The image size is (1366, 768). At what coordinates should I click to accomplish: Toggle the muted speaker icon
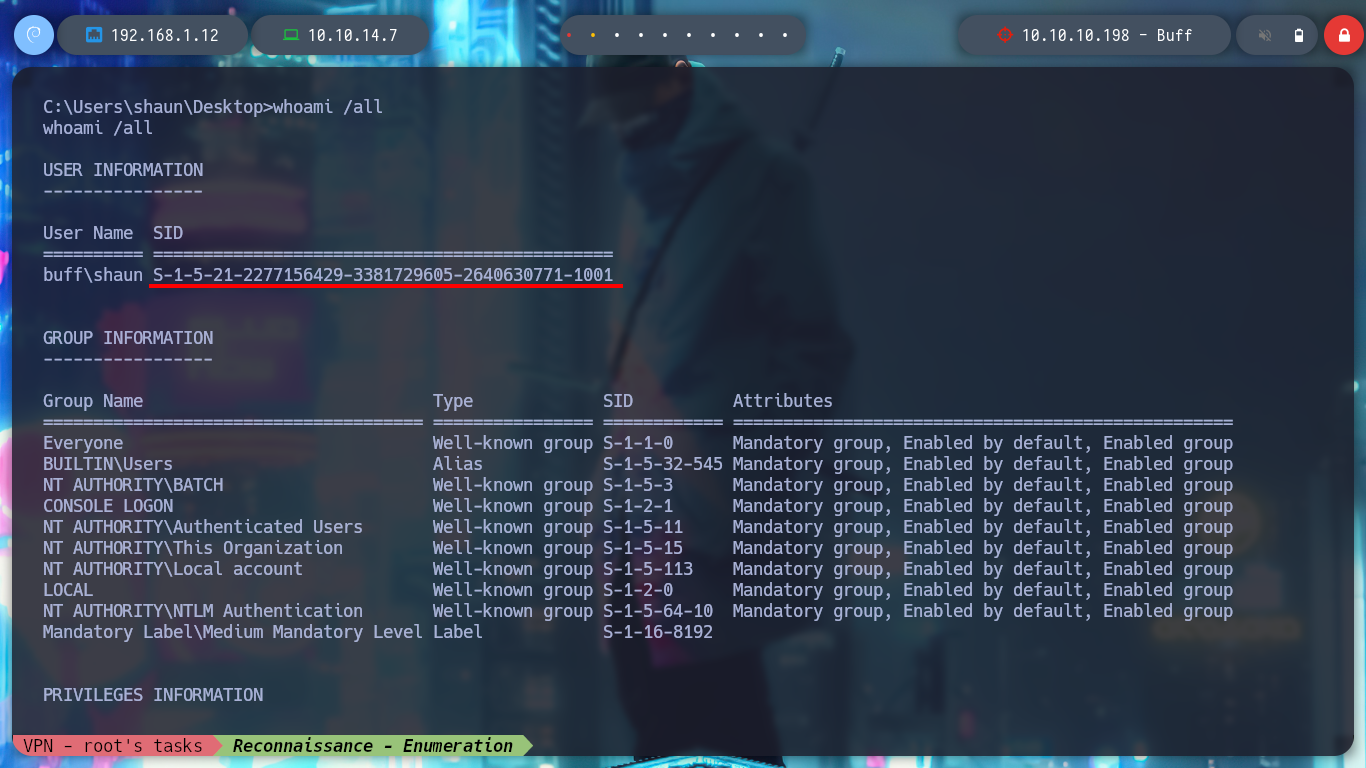pos(1265,35)
